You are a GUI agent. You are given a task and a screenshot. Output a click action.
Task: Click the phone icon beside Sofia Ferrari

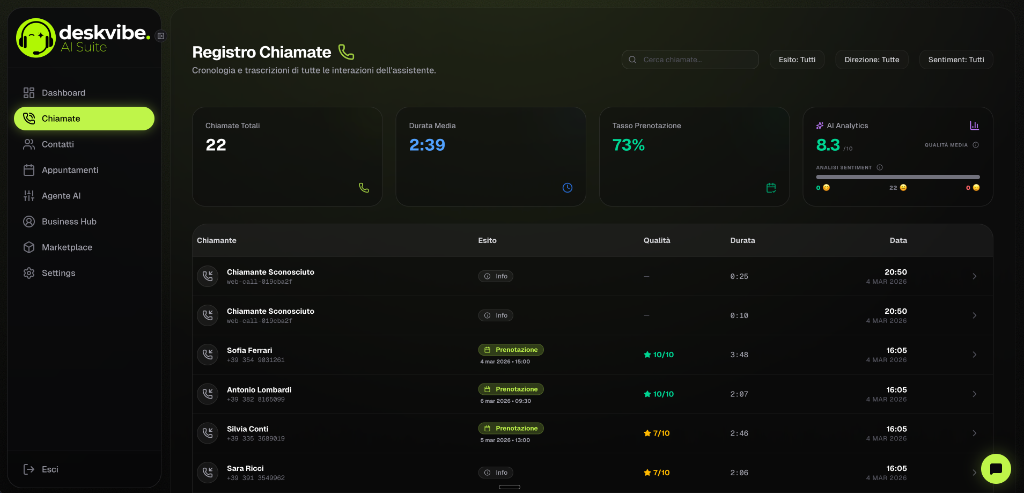pos(208,354)
